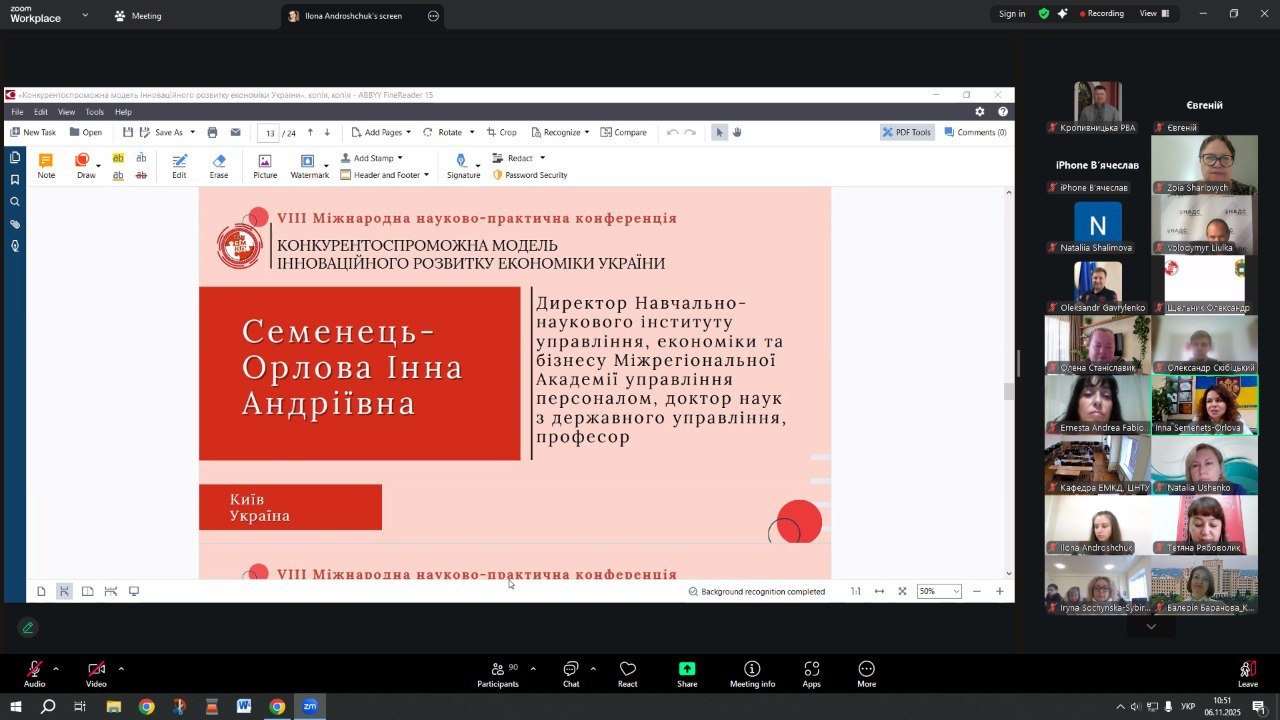Switch to the Meeting tab

point(138,16)
